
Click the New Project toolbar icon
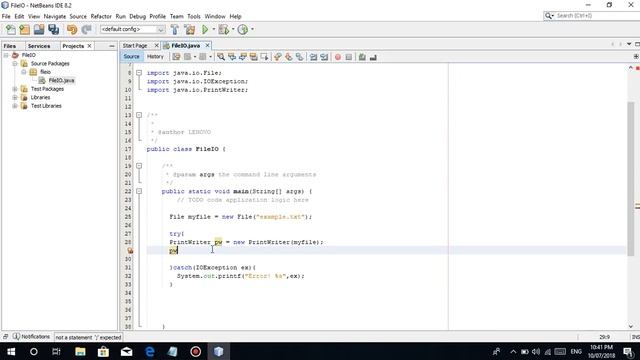pyautogui.click(x=25, y=29)
